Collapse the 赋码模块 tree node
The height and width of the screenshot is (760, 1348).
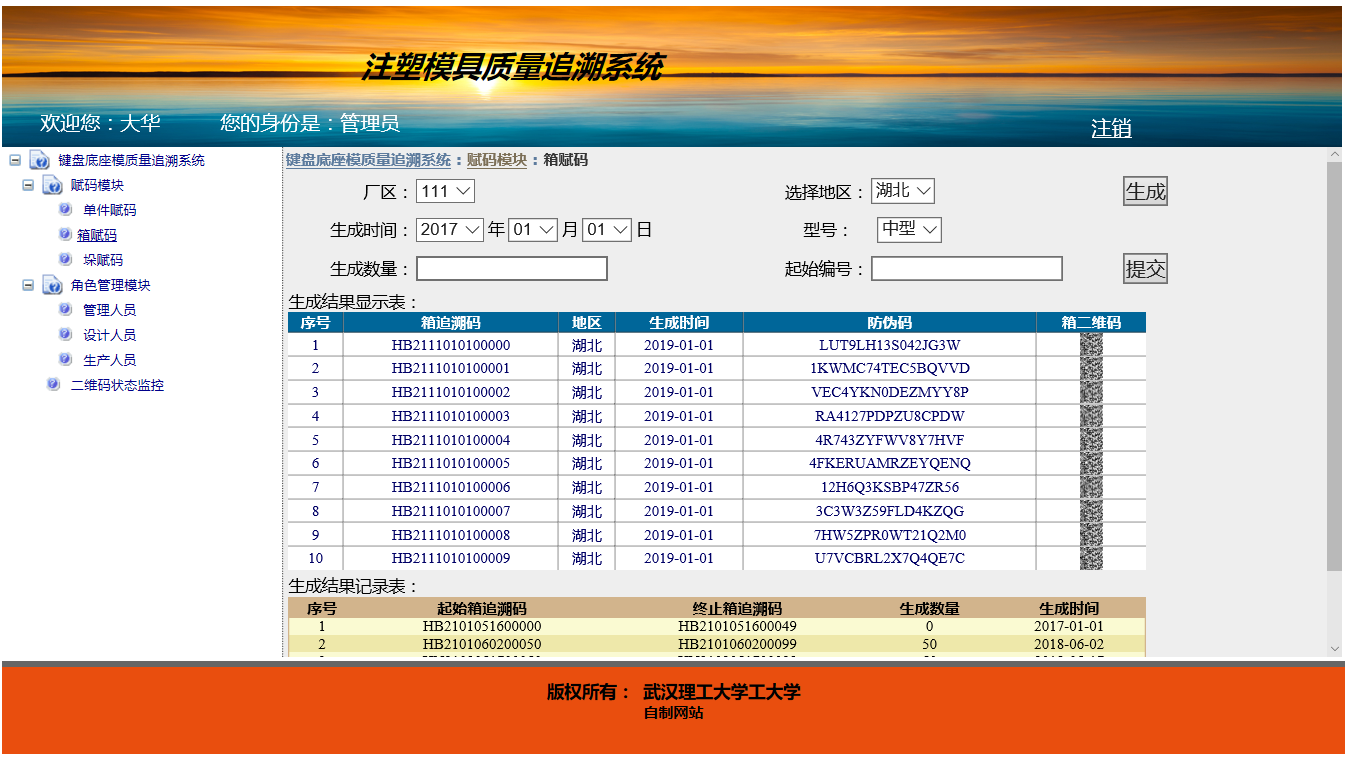tap(28, 185)
